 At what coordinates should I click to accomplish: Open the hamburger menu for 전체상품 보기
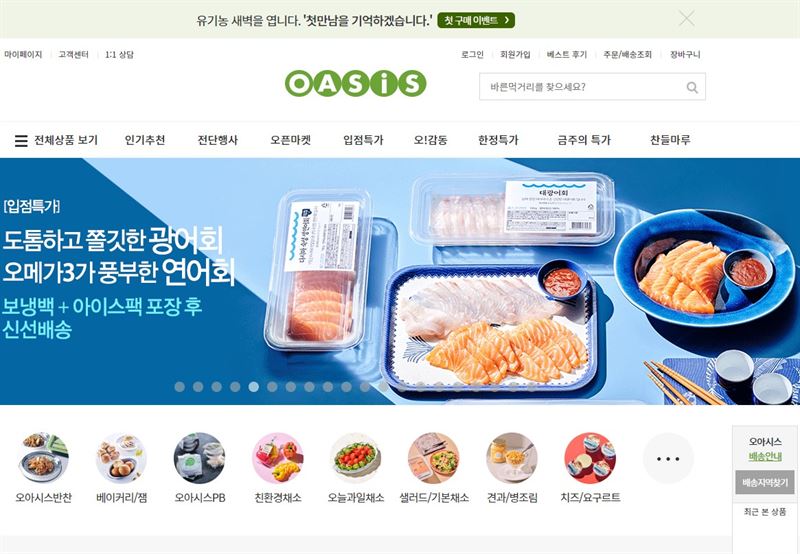pyautogui.click(x=21, y=140)
